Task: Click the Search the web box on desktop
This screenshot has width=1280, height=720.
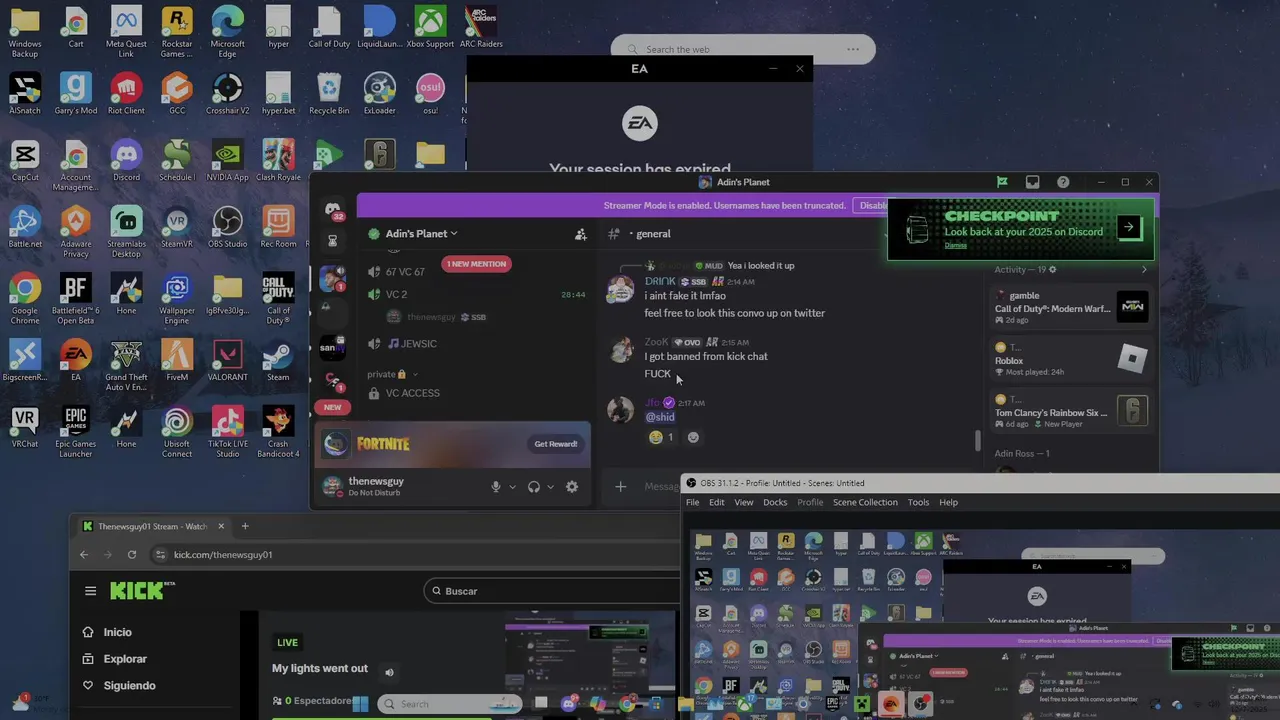Action: tap(743, 49)
